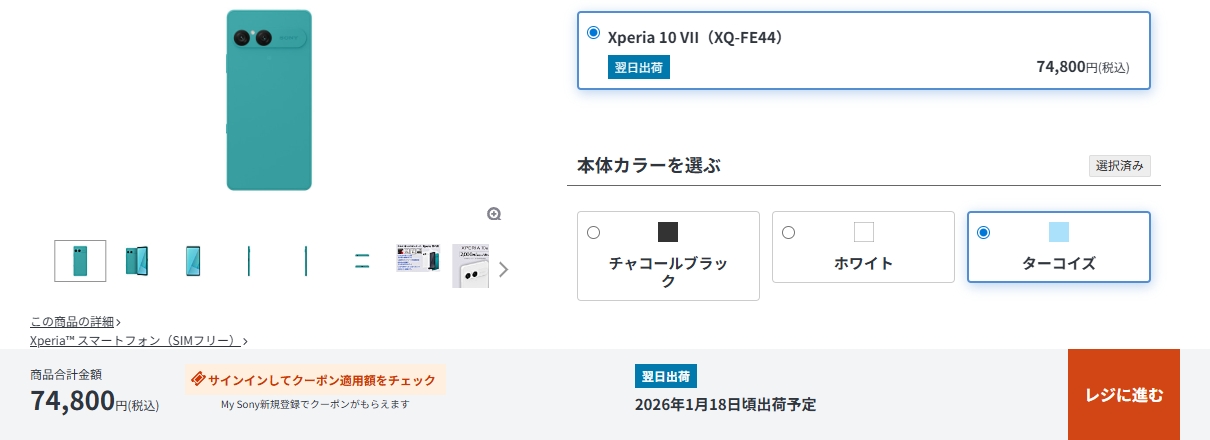Viewport: 1210px width, 440px height.
Task: Choose the ホワイト color radio option
Action: [x=788, y=233]
